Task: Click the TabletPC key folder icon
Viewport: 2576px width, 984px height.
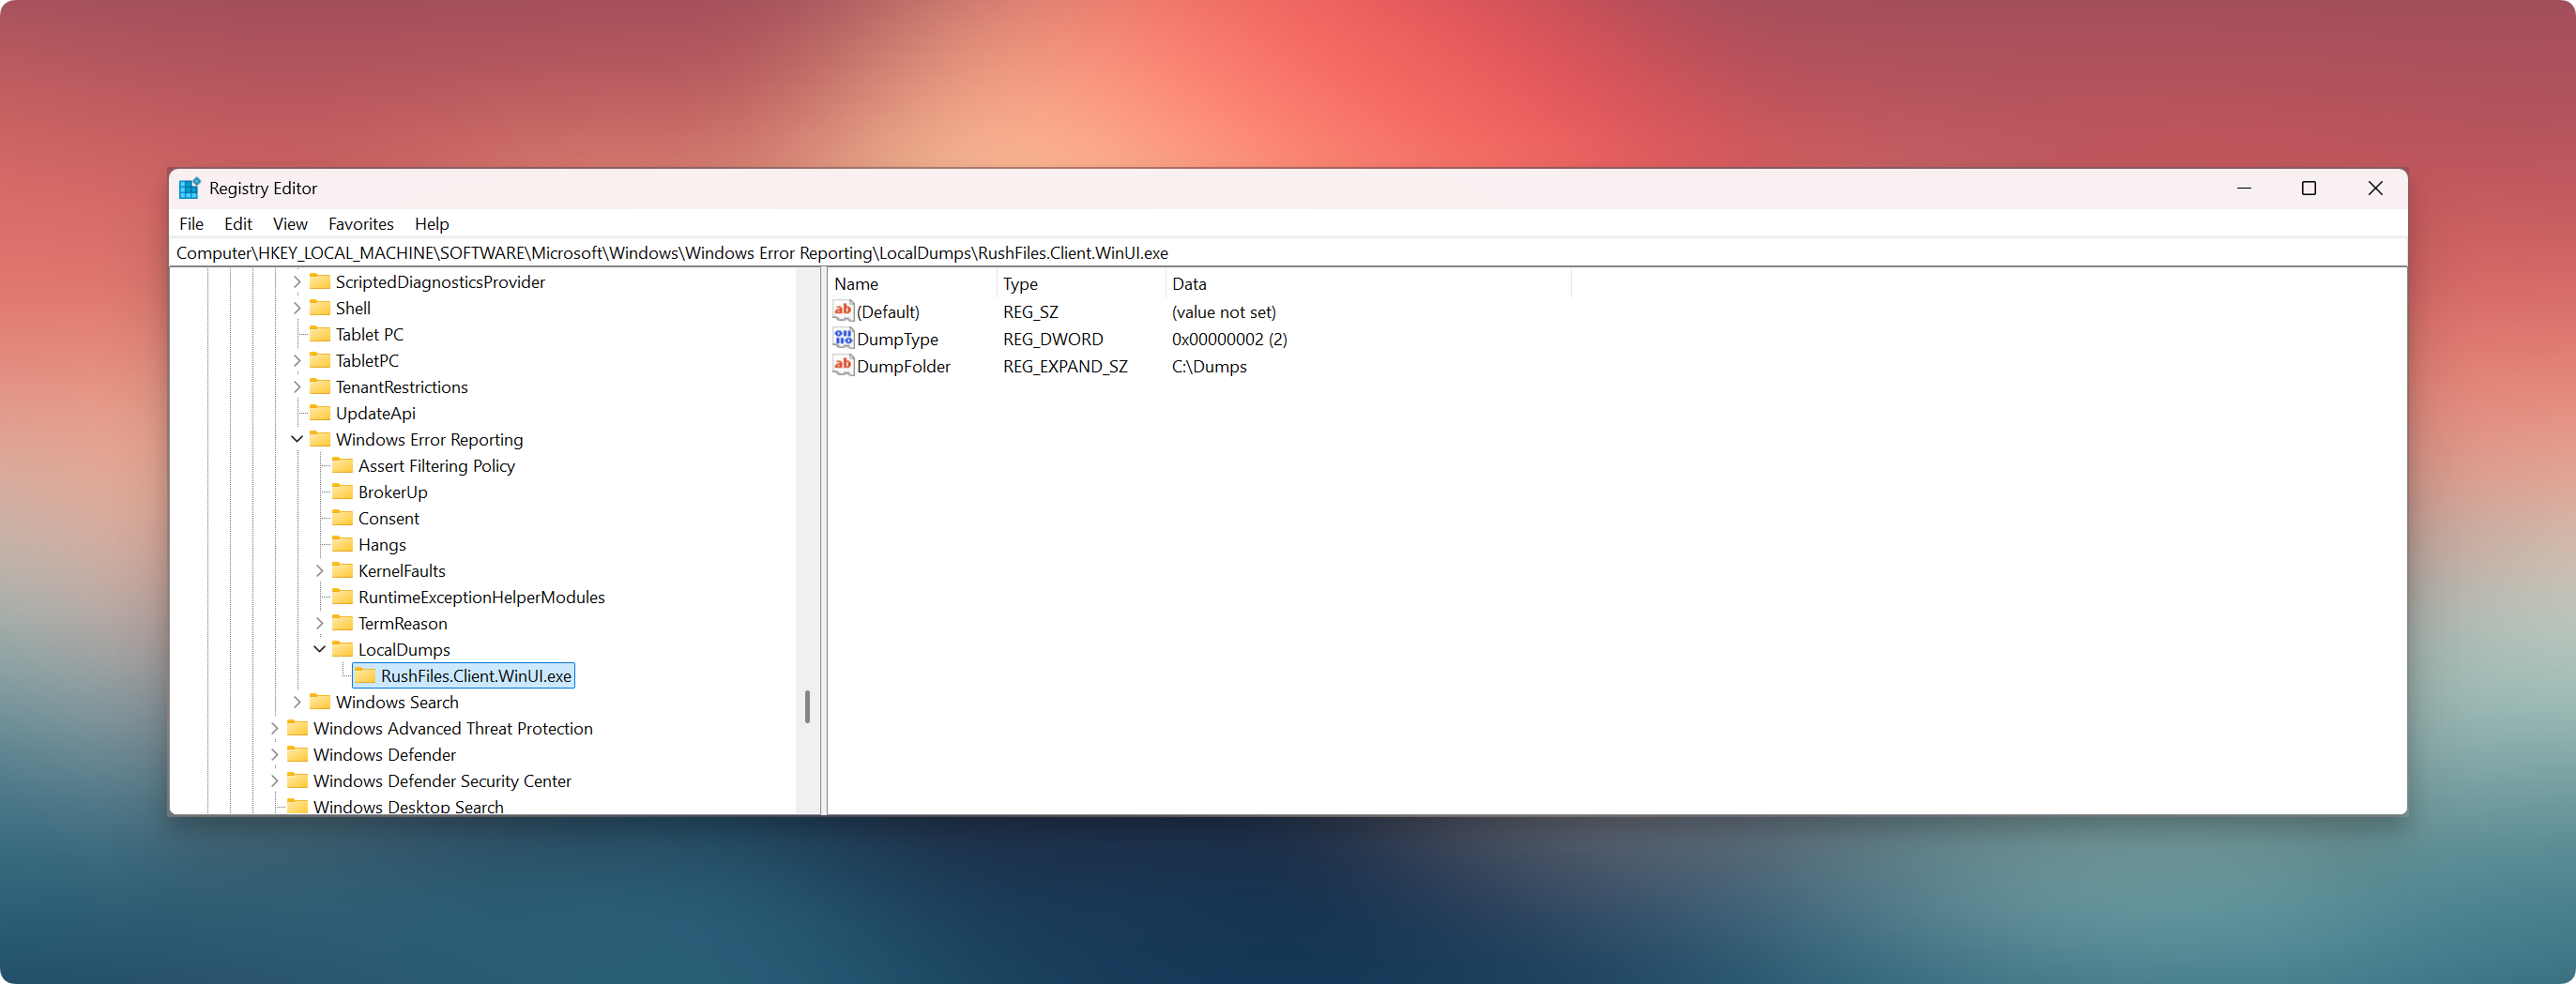Action: point(320,360)
